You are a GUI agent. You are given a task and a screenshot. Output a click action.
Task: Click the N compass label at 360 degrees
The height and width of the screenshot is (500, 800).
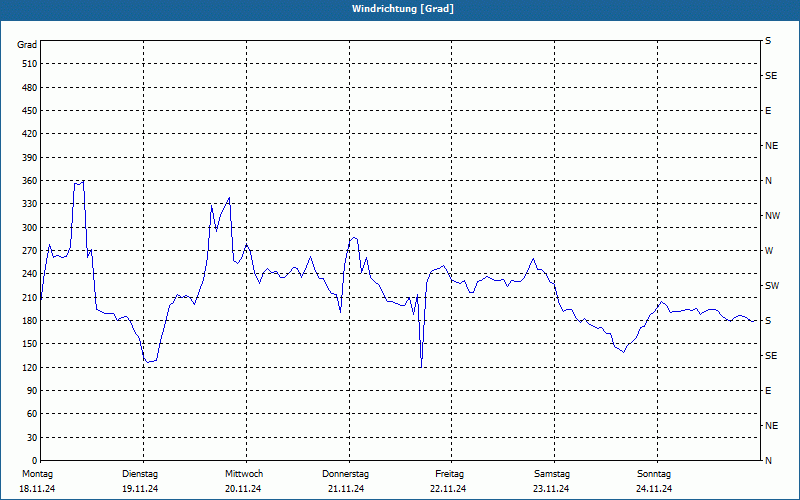pos(768,181)
